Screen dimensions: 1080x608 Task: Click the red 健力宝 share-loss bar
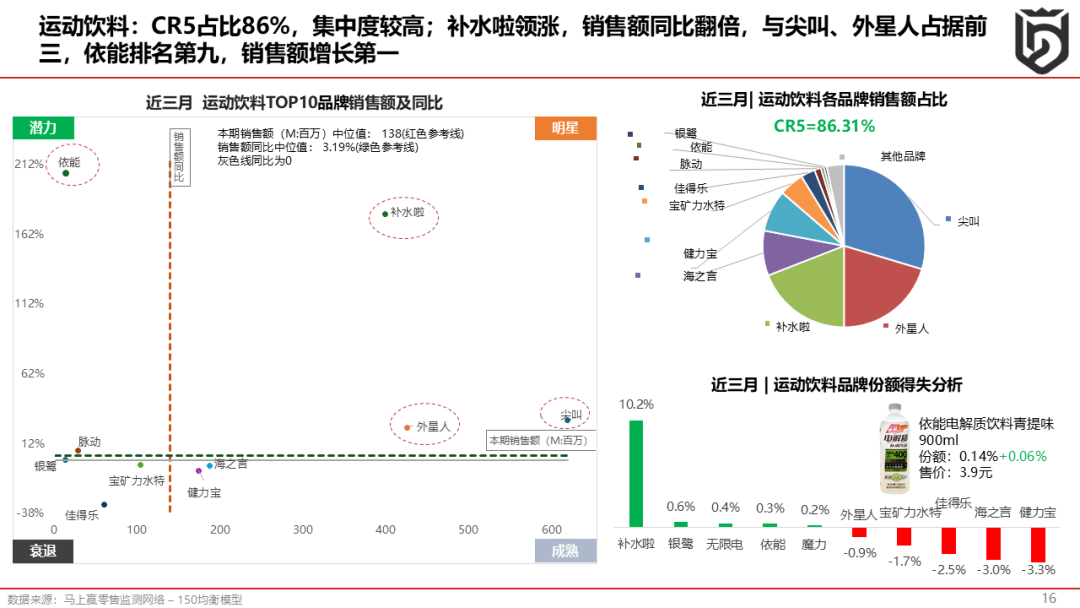[1038, 545]
